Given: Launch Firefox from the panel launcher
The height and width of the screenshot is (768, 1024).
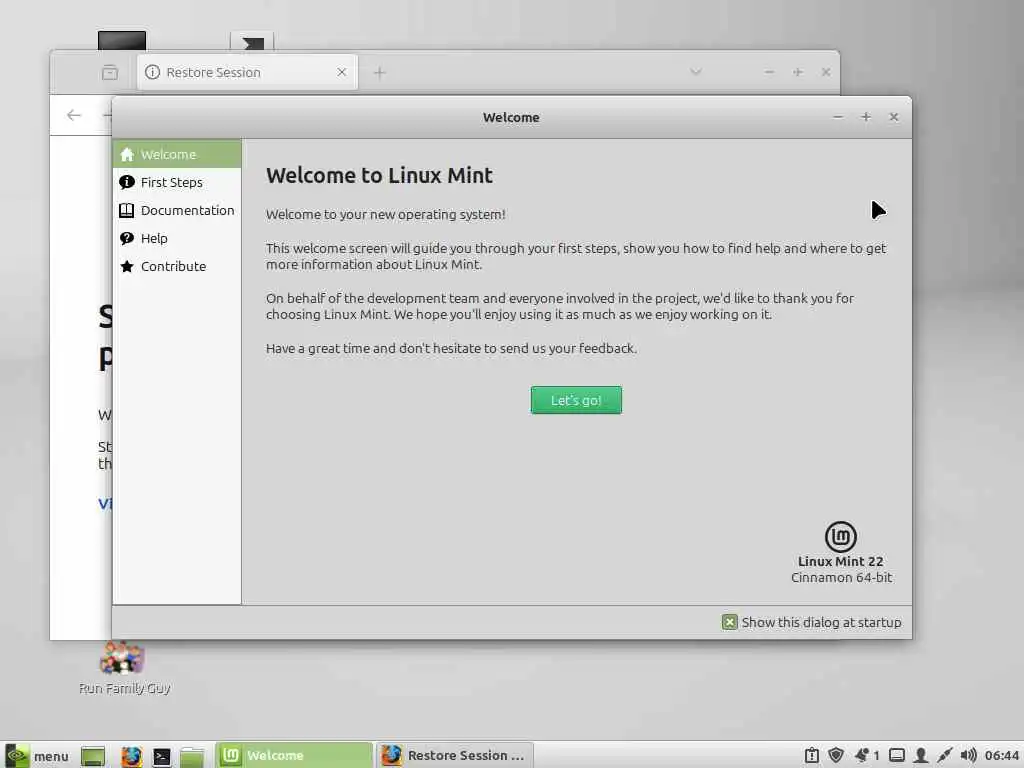Looking at the screenshot, I should [x=131, y=756].
